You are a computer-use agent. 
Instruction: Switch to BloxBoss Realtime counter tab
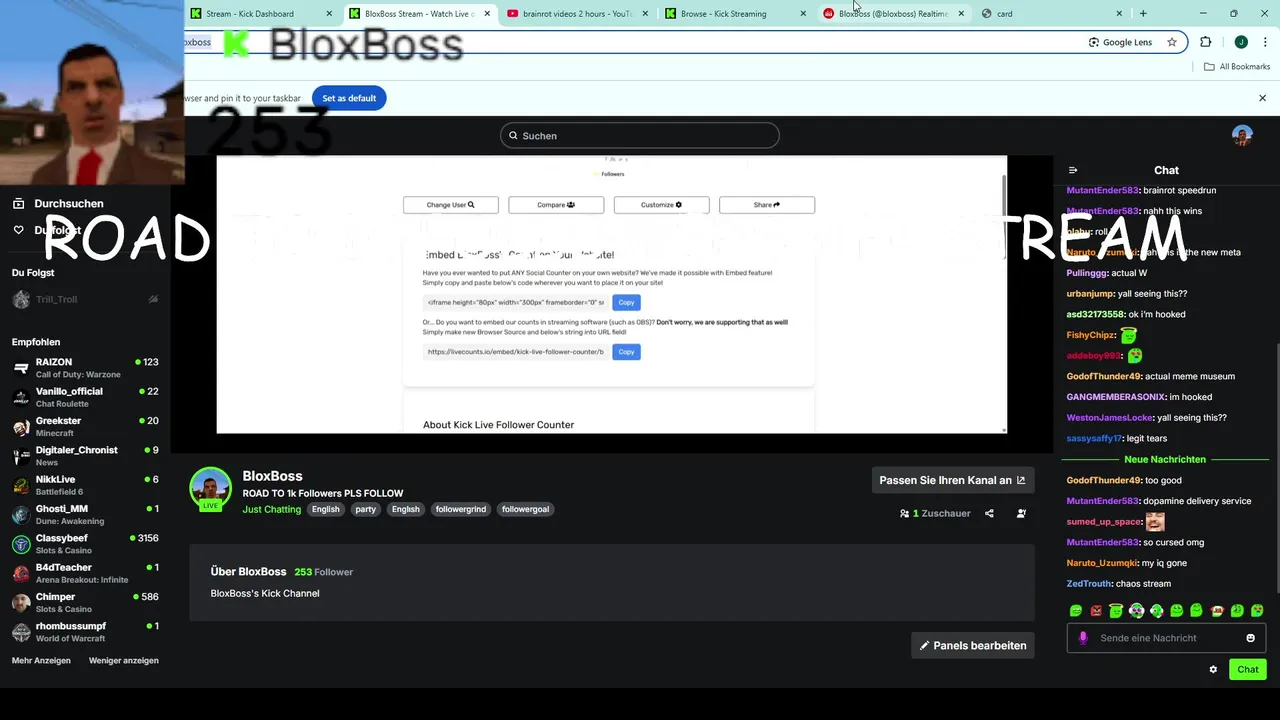pyautogui.click(x=893, y=14)
